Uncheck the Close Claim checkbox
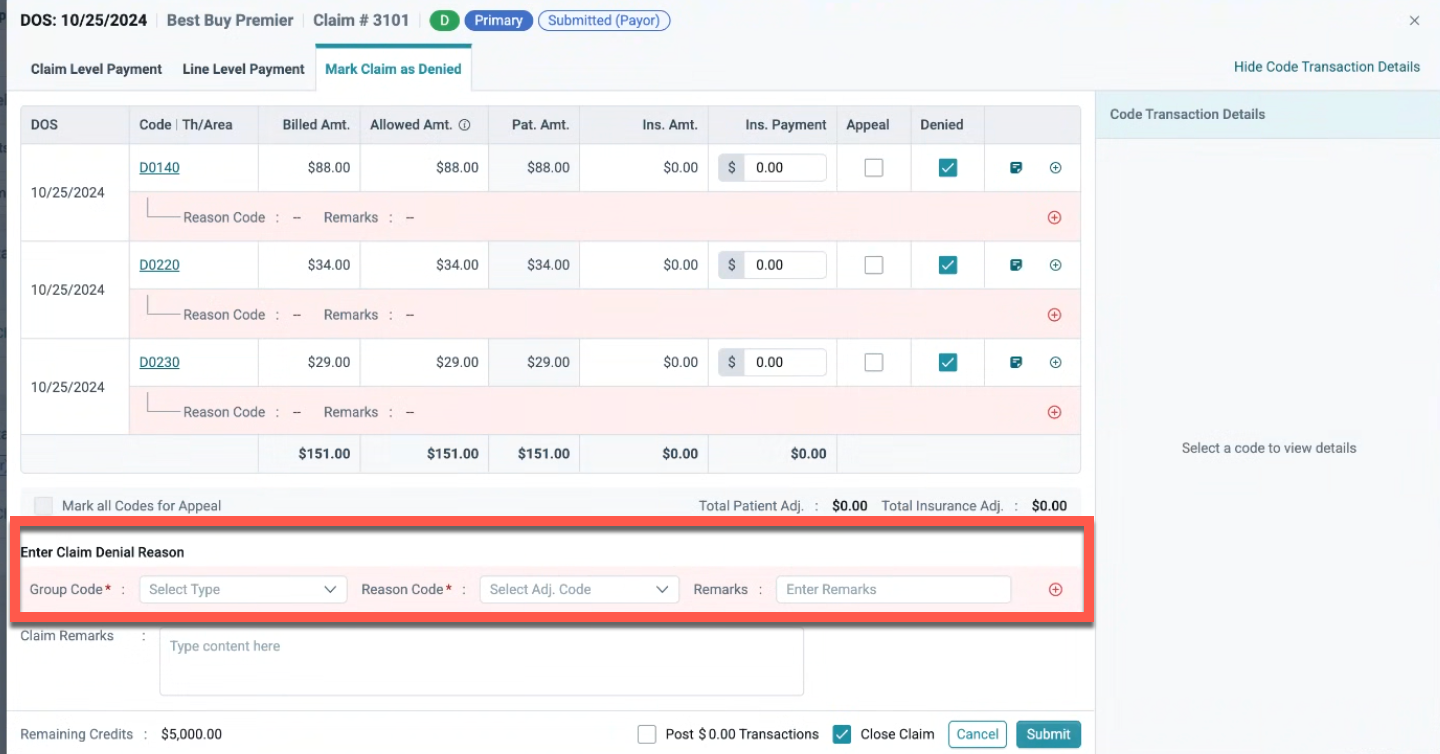Viewport: 1440px width, 754px height. tap(842, 734)
